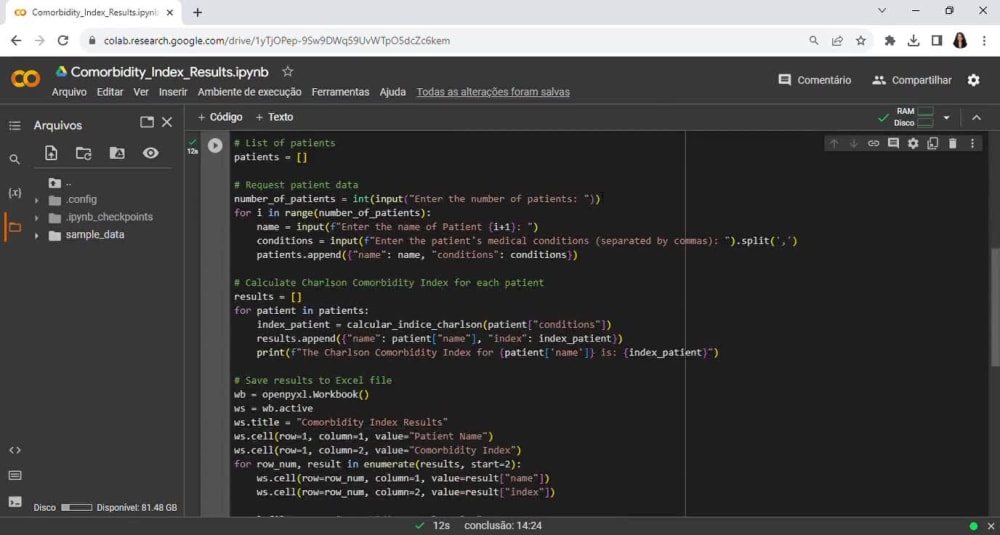Image resolution: width=1000 pixels, height=535 pixels.
Task: Click the Compartilhar share button
Action: (x=912, y=80)
